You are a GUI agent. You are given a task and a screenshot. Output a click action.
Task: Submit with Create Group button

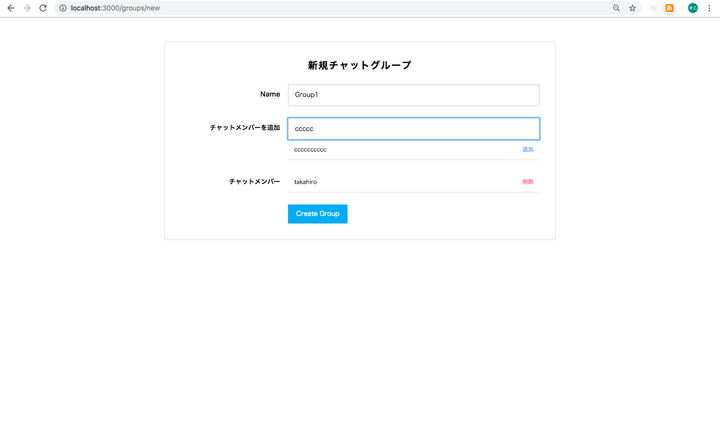(x=317, y=214)
